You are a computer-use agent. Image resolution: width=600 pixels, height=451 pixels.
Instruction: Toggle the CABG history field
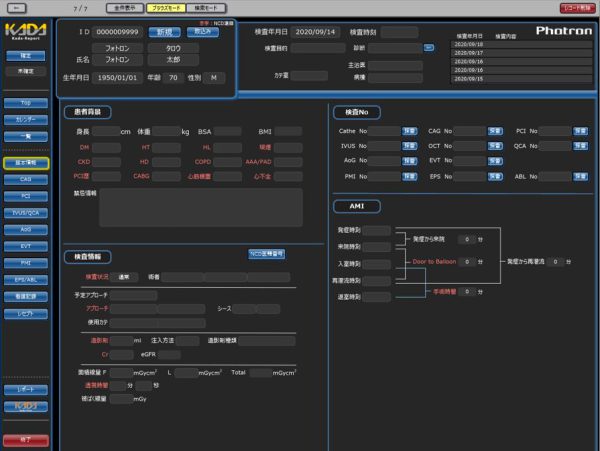167,176
